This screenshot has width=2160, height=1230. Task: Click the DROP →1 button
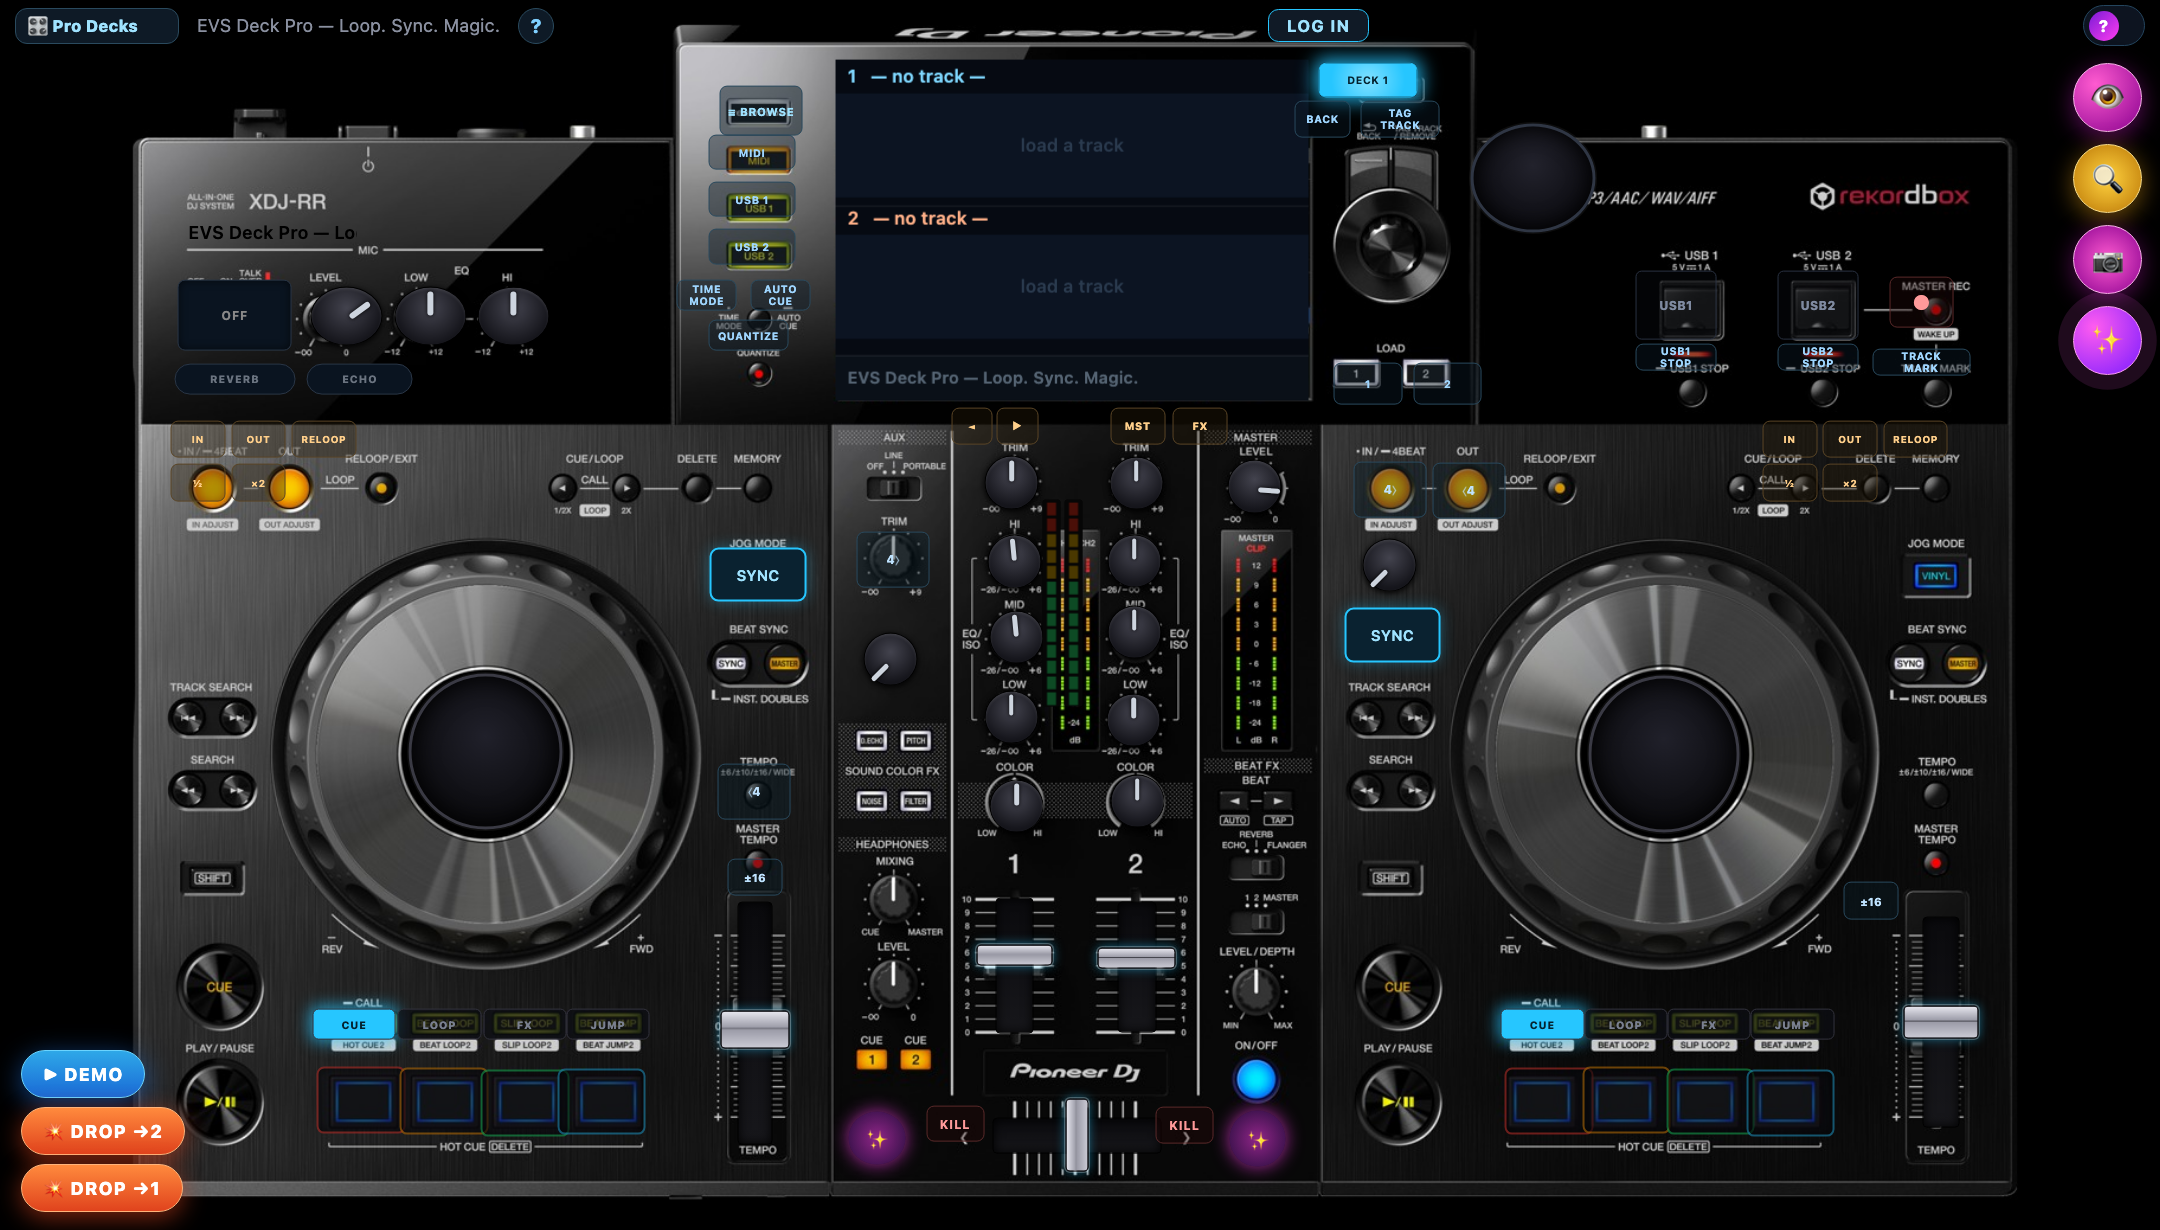click(103, 1189)
